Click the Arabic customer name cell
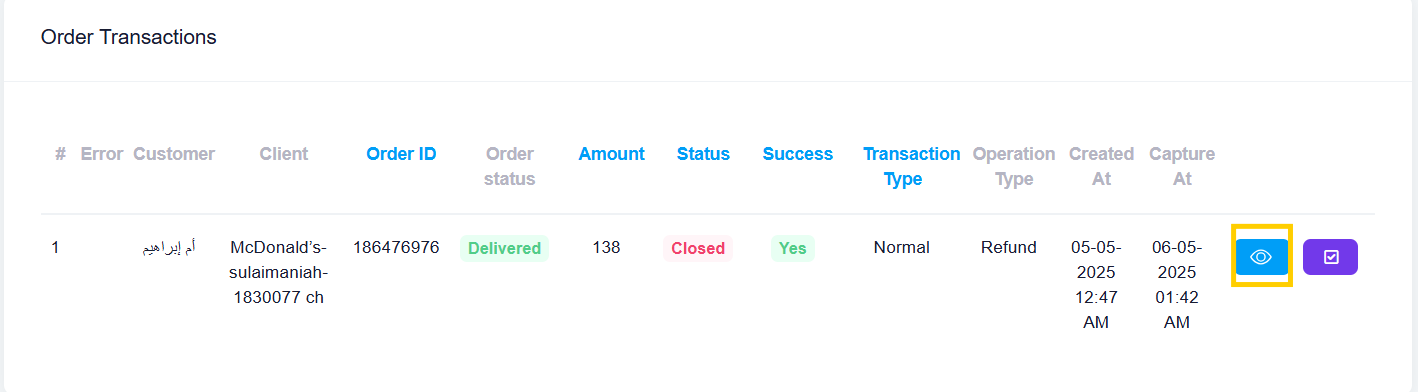The image size is (1418, 392). (169, 247)
